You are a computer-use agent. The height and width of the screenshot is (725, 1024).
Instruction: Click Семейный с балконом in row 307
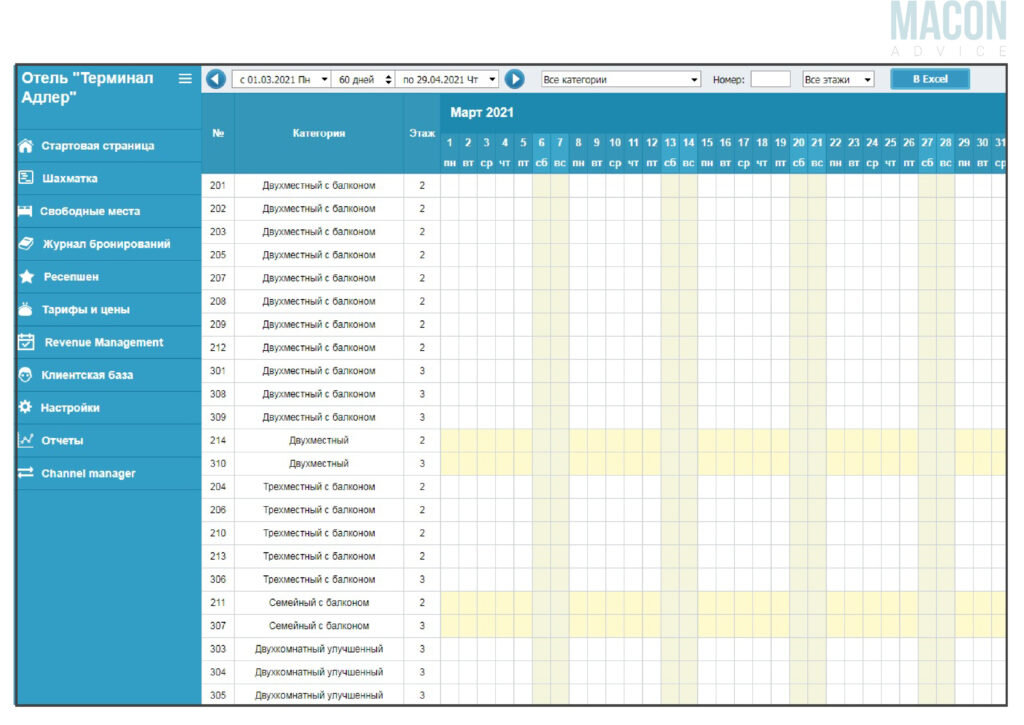coord(319,626)
